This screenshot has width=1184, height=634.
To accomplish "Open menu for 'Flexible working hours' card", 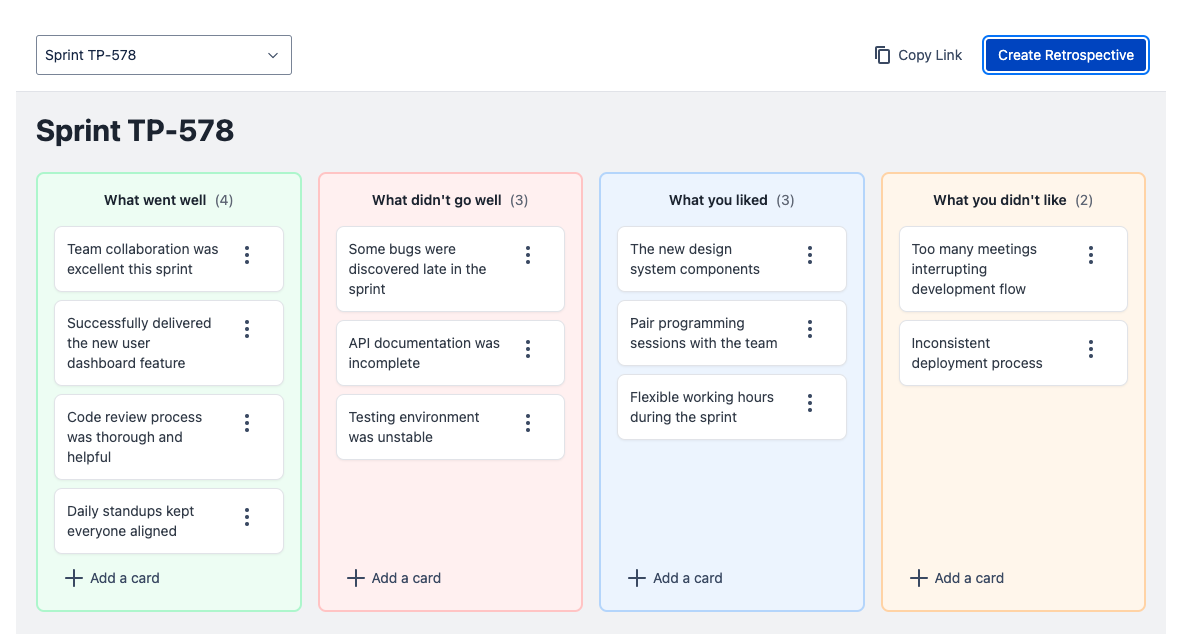I will pyautogui.click(x=810, y=403).
